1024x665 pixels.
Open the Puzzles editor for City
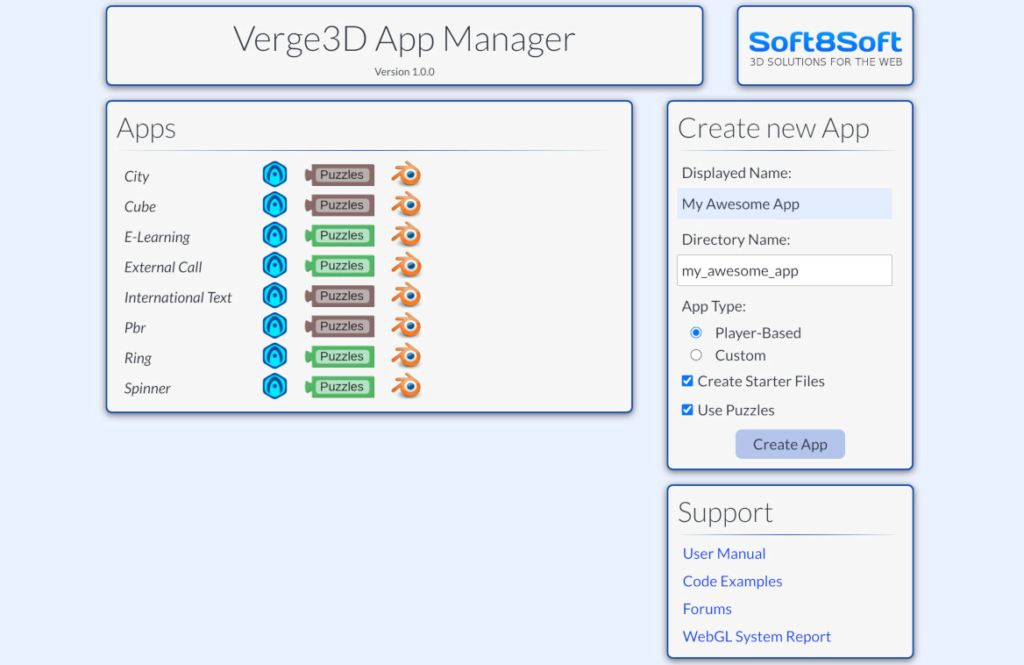pyautogui.click(x=340, y=175)
